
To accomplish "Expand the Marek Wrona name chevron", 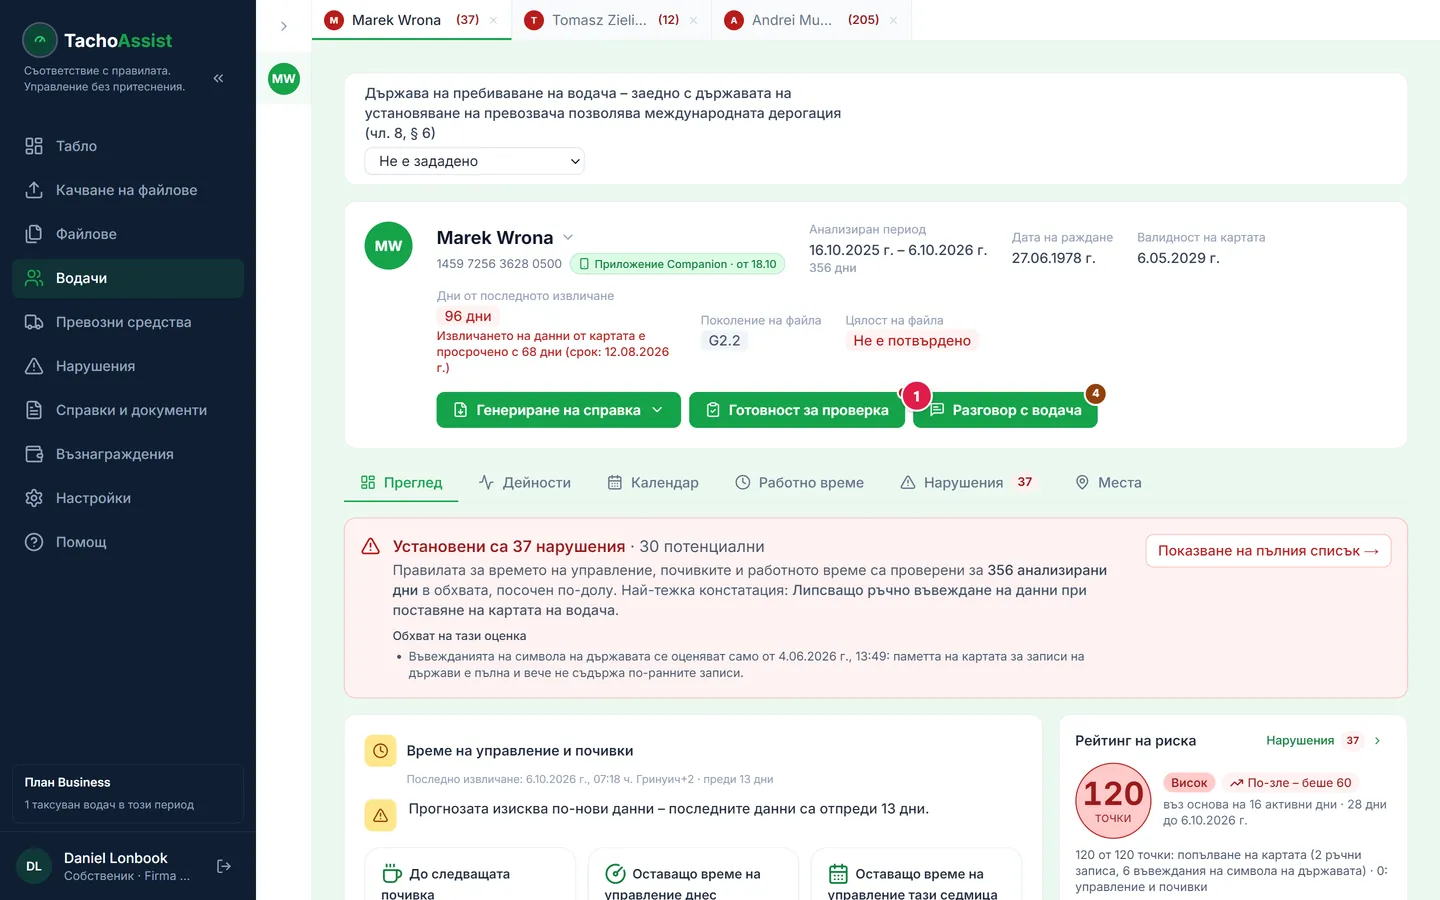I will pyautogui.click(x=568, y=237).
